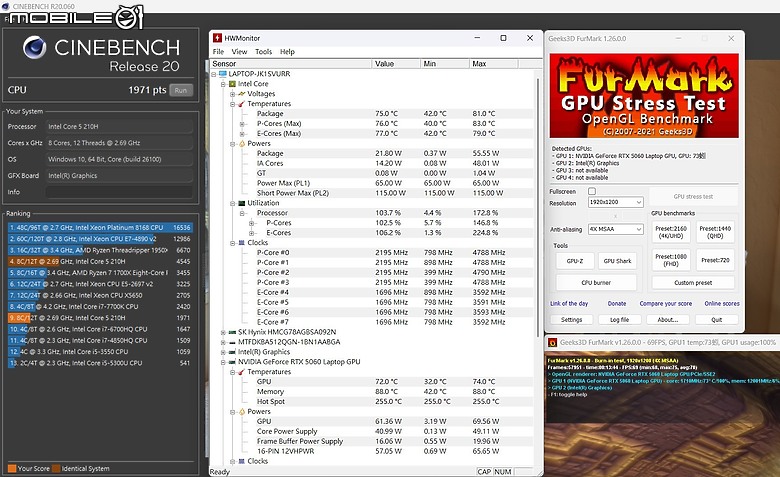Click the Custom preset button

(x=693, y=283)
